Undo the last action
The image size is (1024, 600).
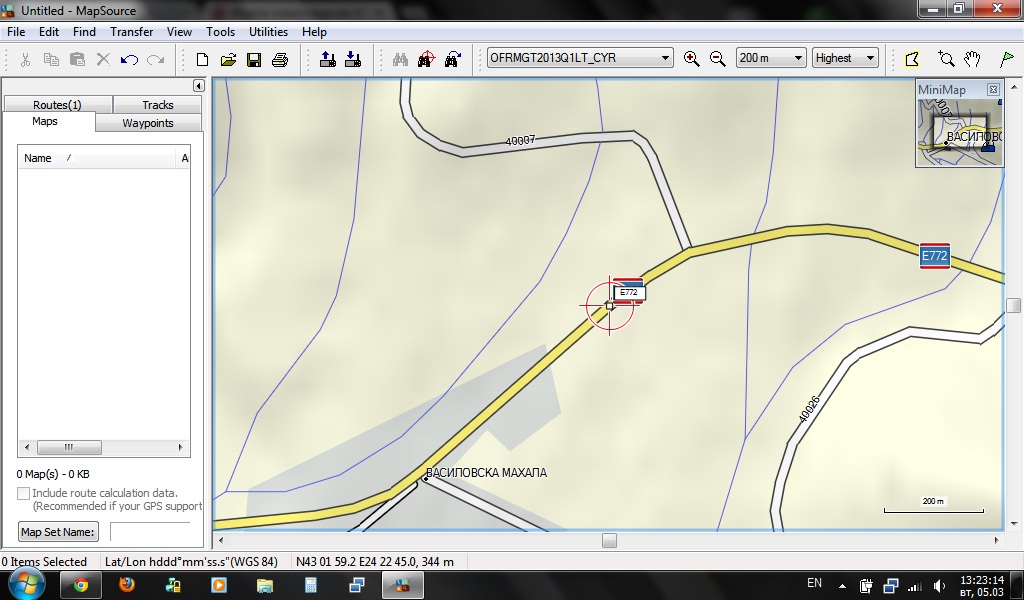(129, 59)
